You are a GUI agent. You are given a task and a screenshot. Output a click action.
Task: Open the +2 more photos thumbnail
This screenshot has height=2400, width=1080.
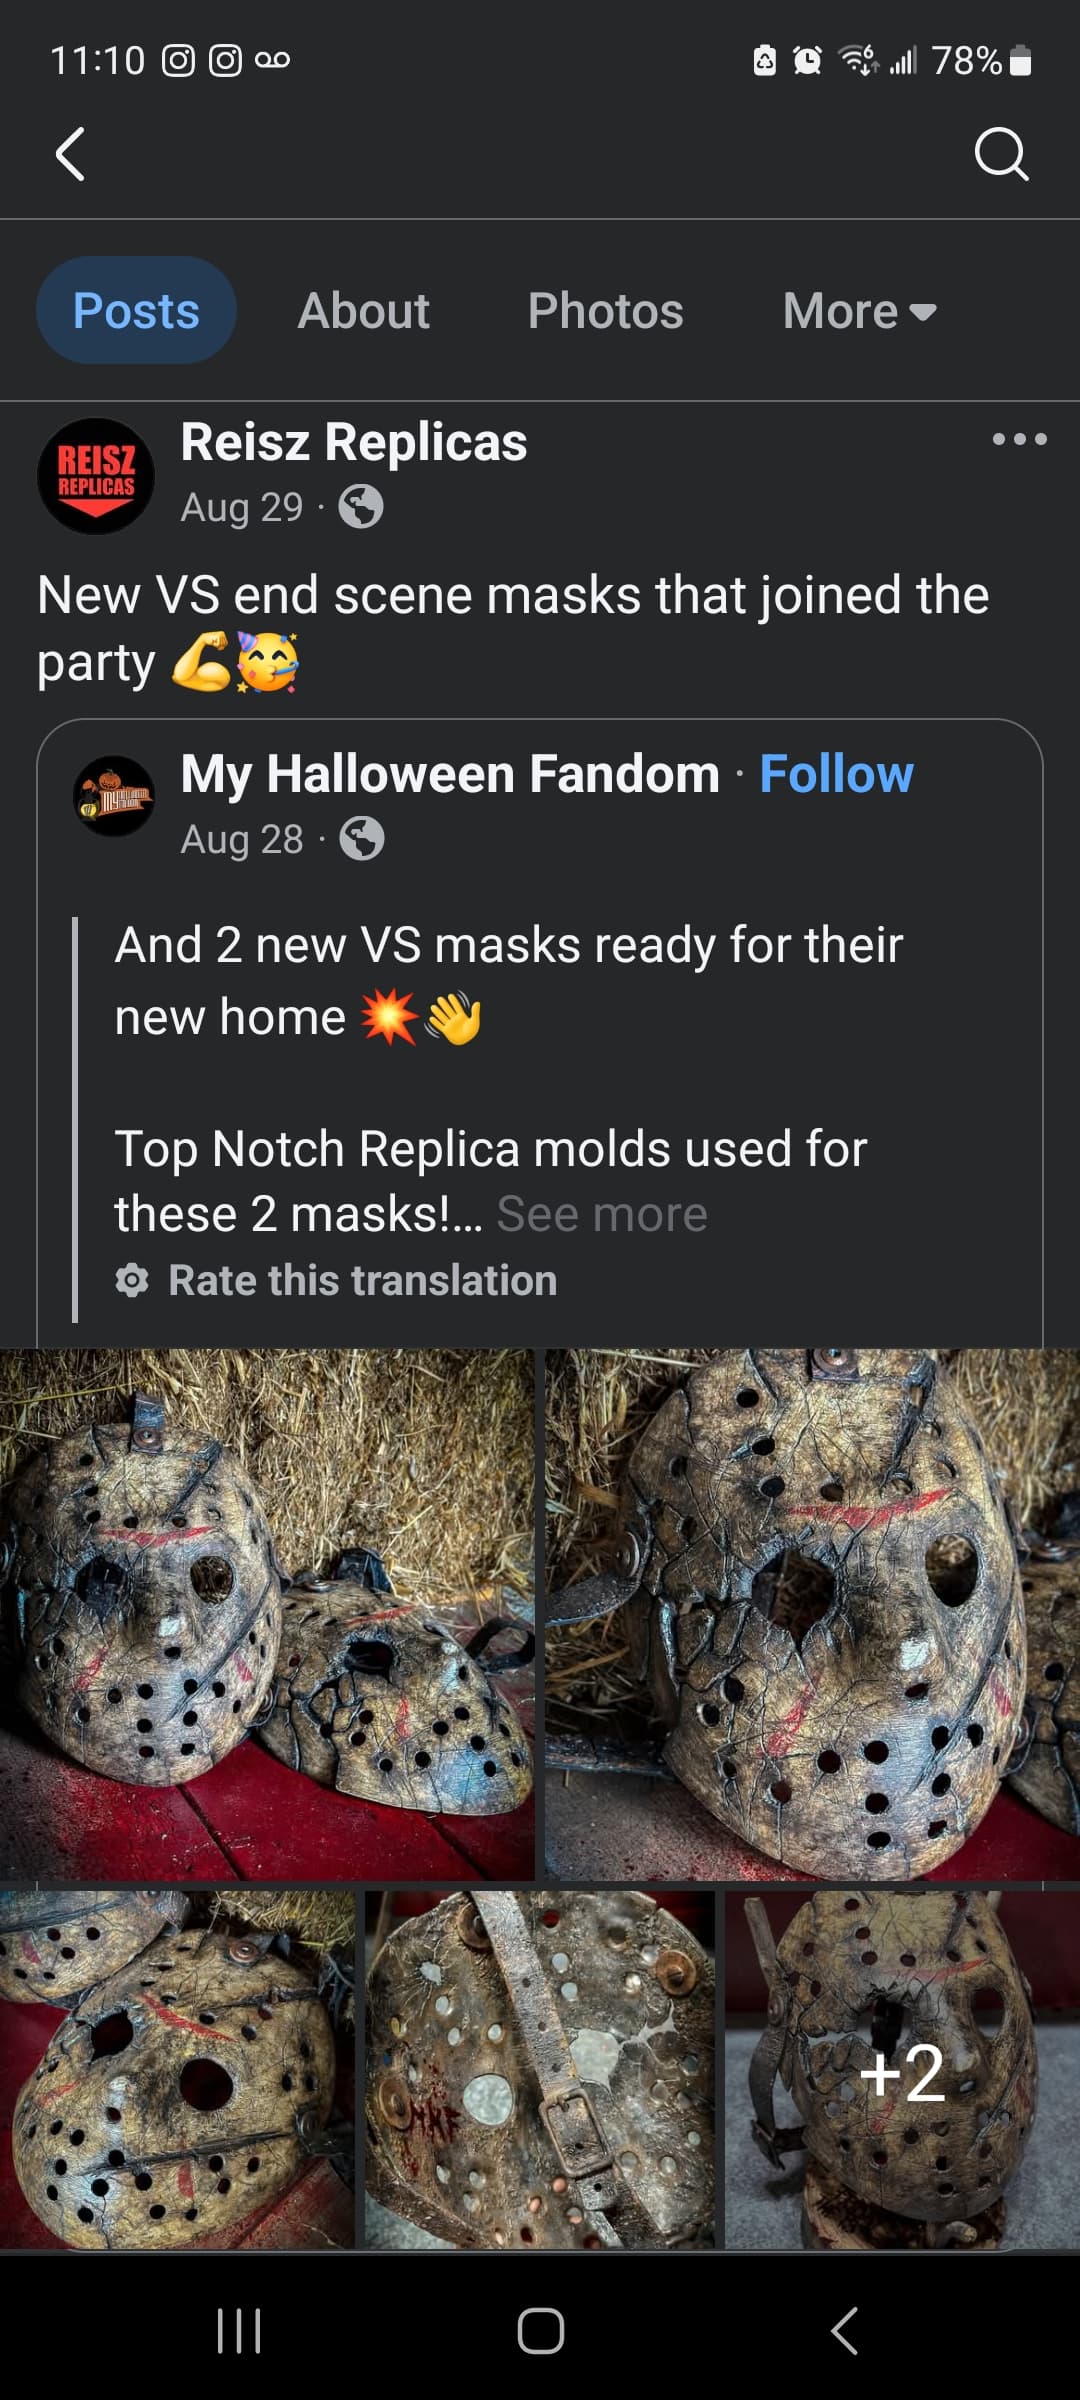pos(902,2070)
